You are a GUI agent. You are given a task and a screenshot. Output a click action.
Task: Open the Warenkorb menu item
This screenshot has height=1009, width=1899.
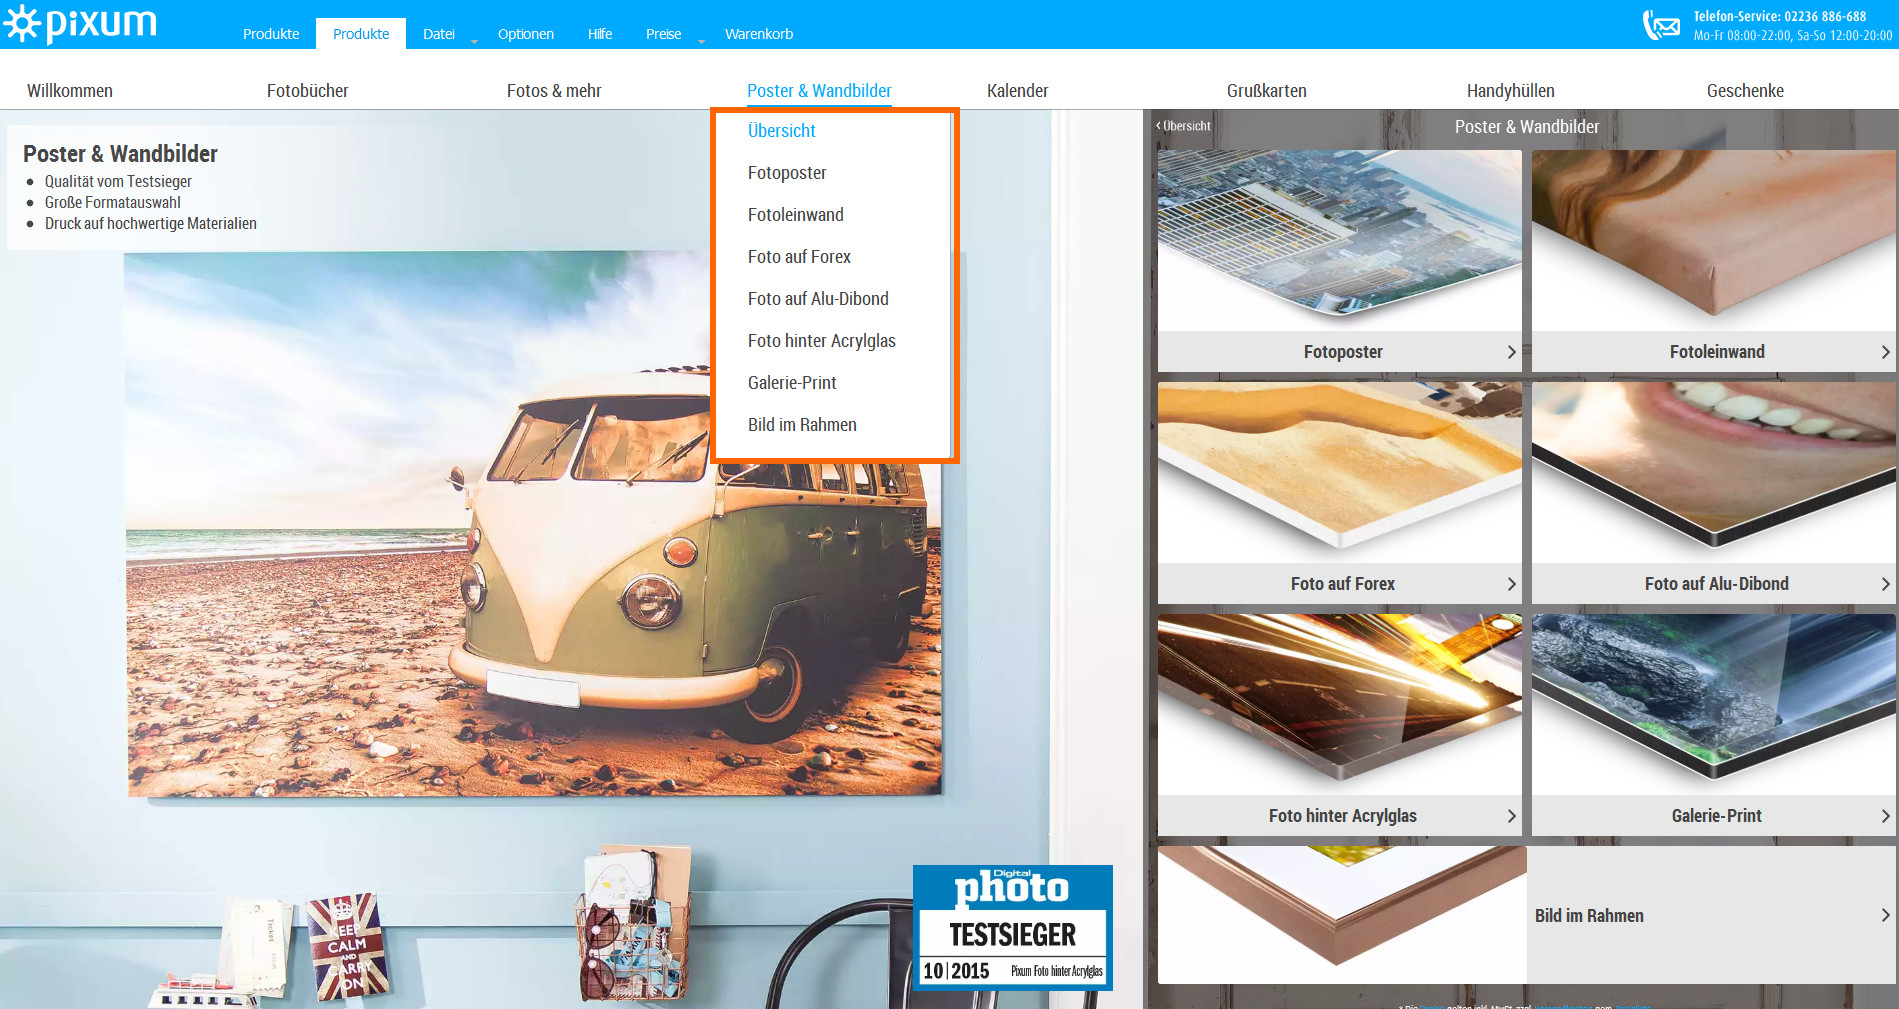(x=758, y=34)
